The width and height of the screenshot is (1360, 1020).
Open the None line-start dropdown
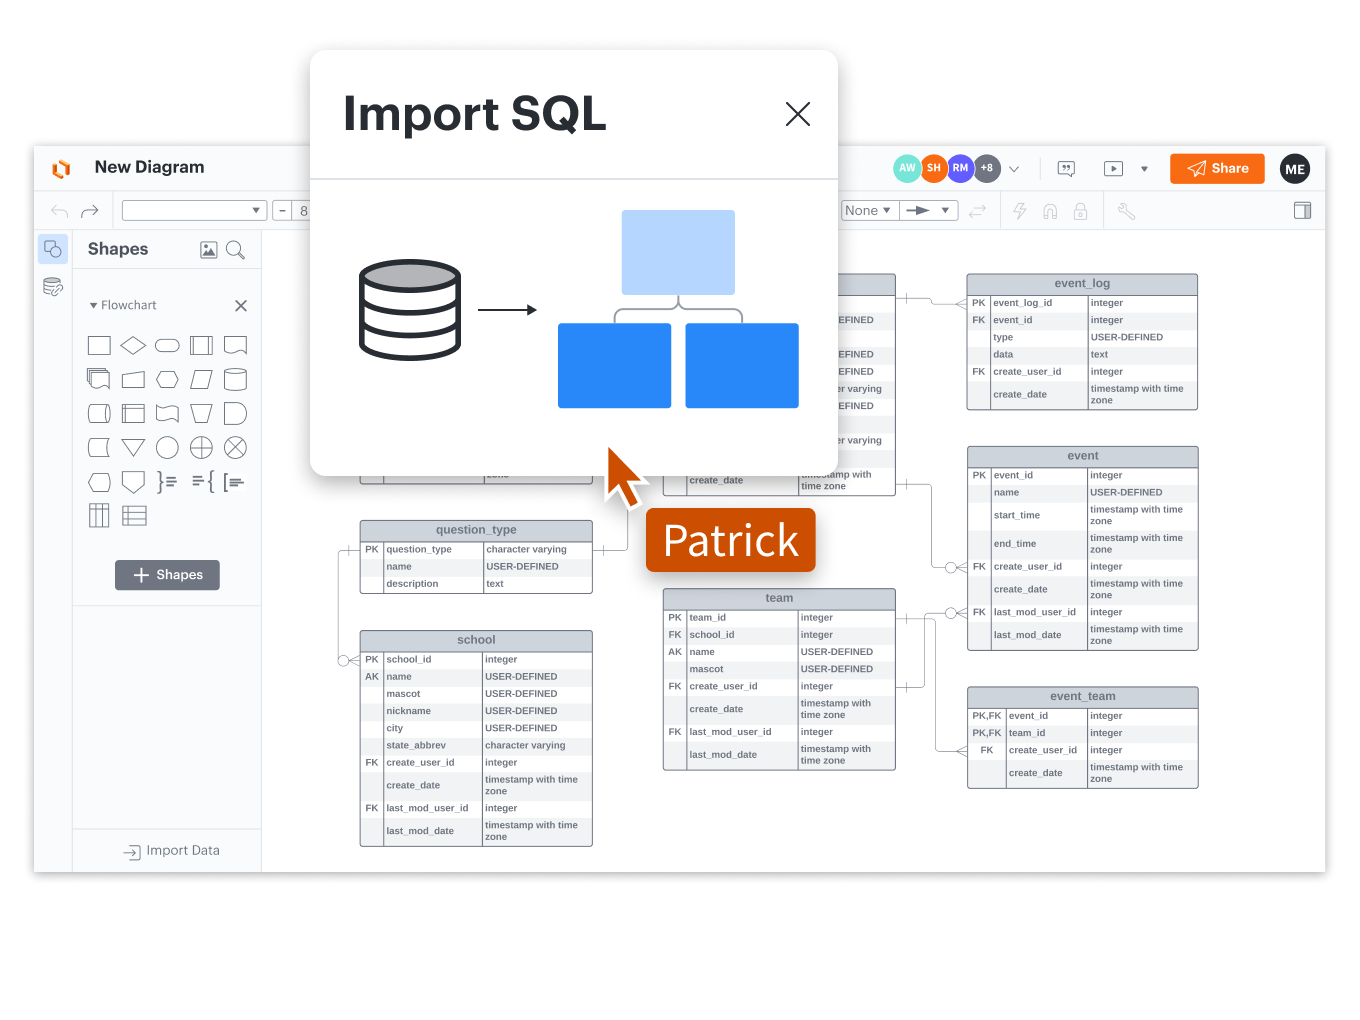tap(867, 211)
